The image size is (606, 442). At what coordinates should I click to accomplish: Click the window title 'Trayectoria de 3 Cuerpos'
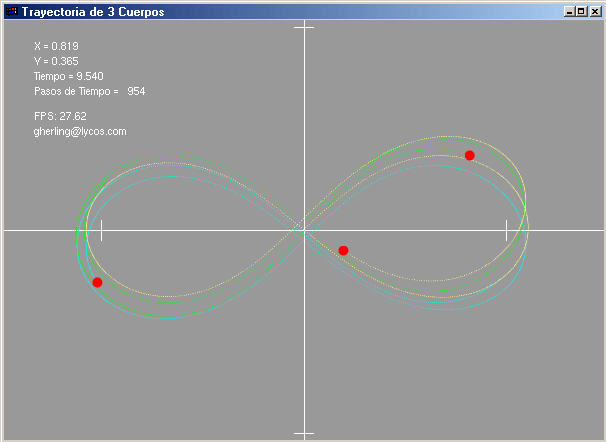pos(93,12)
